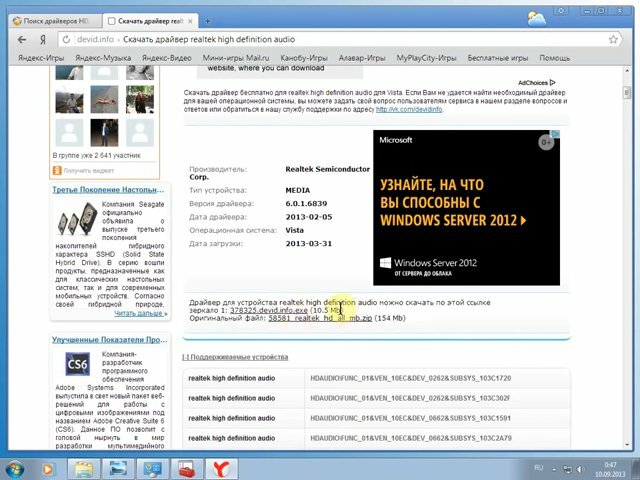The height and width of the screenshot is (480, 640).
Task: Go back with the browser back arrow
Action: [22, 40]
